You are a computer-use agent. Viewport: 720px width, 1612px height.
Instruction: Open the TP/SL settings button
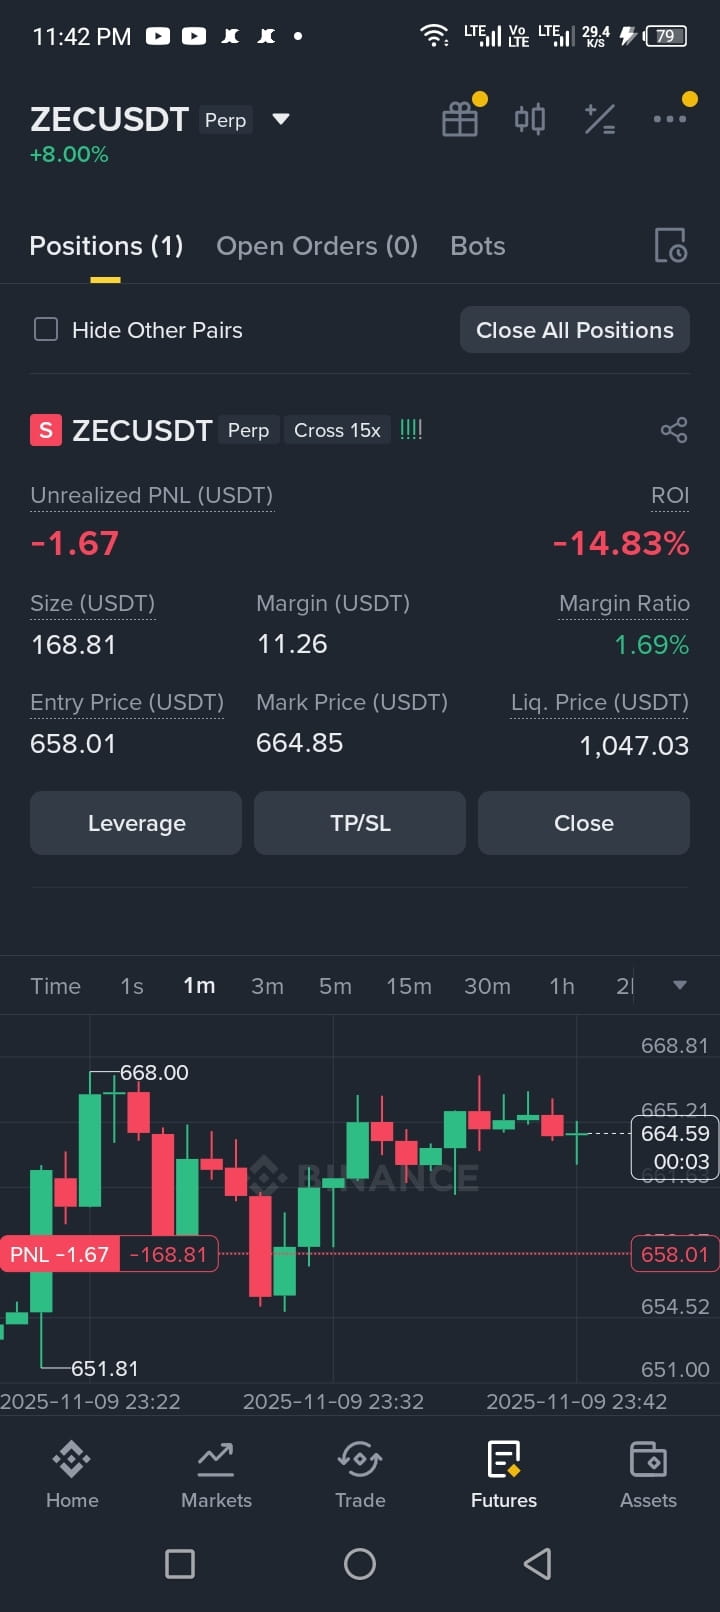360,823
